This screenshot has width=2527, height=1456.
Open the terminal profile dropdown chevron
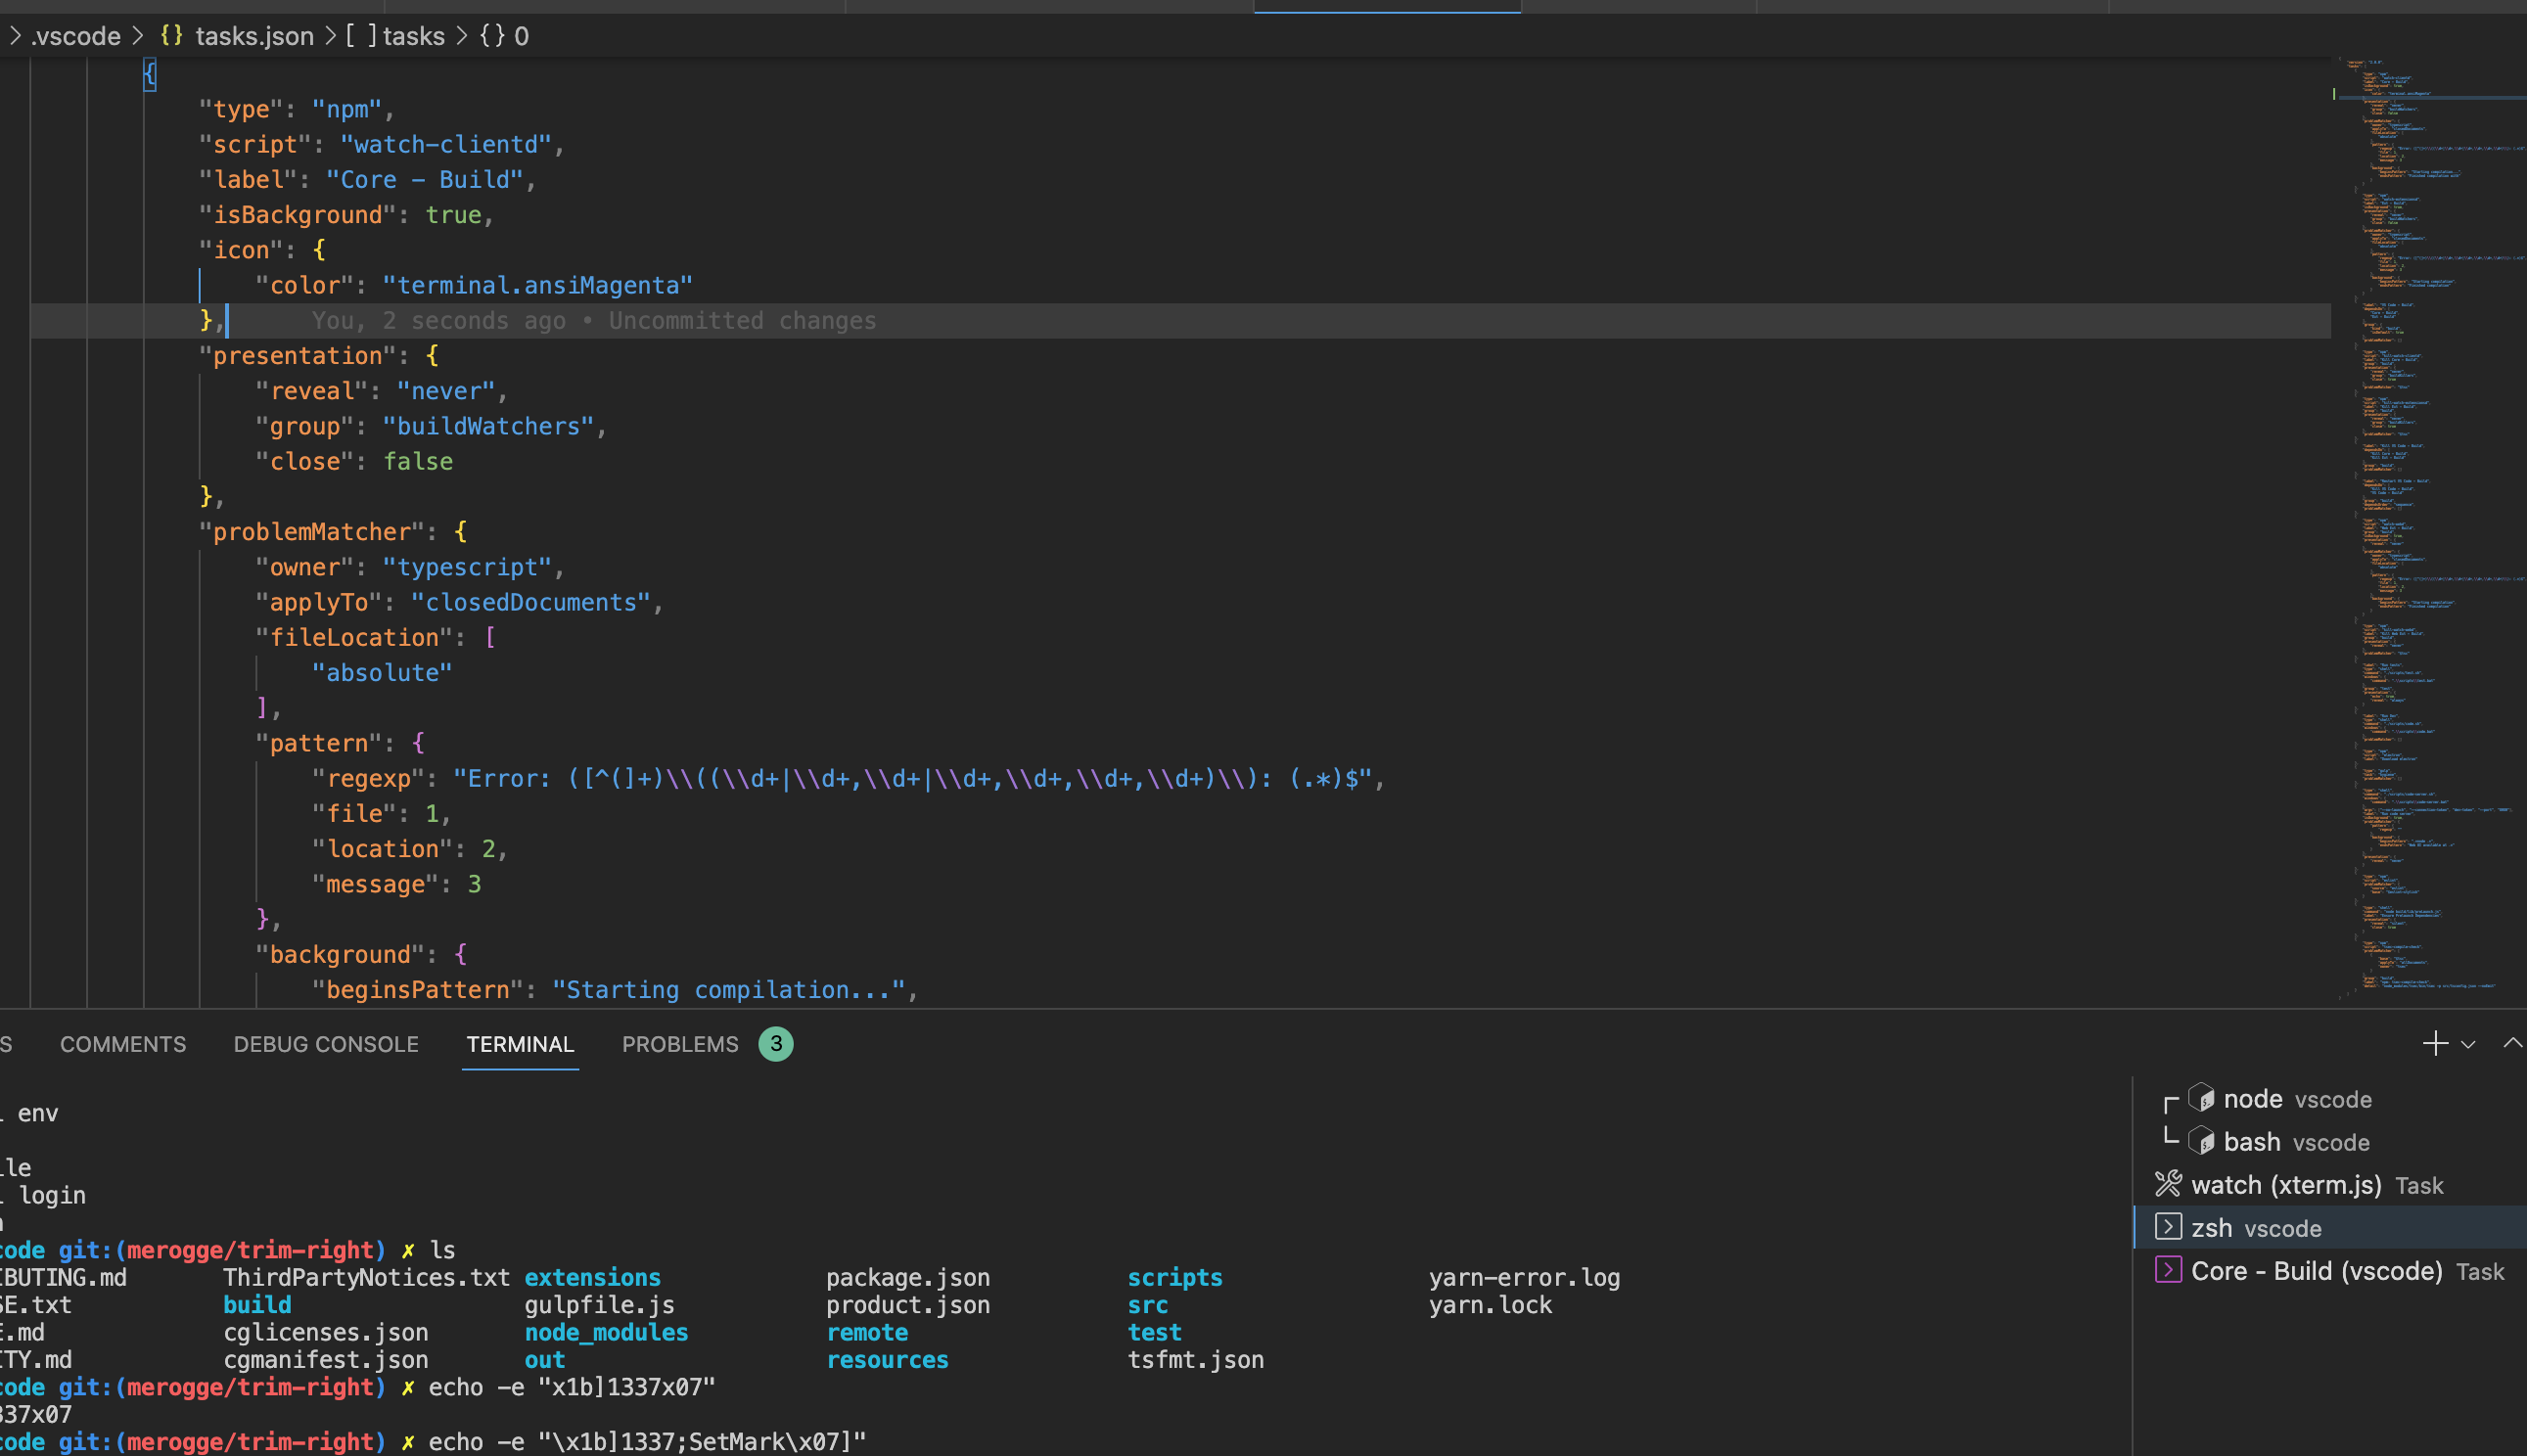(x=2466, y=1044)
